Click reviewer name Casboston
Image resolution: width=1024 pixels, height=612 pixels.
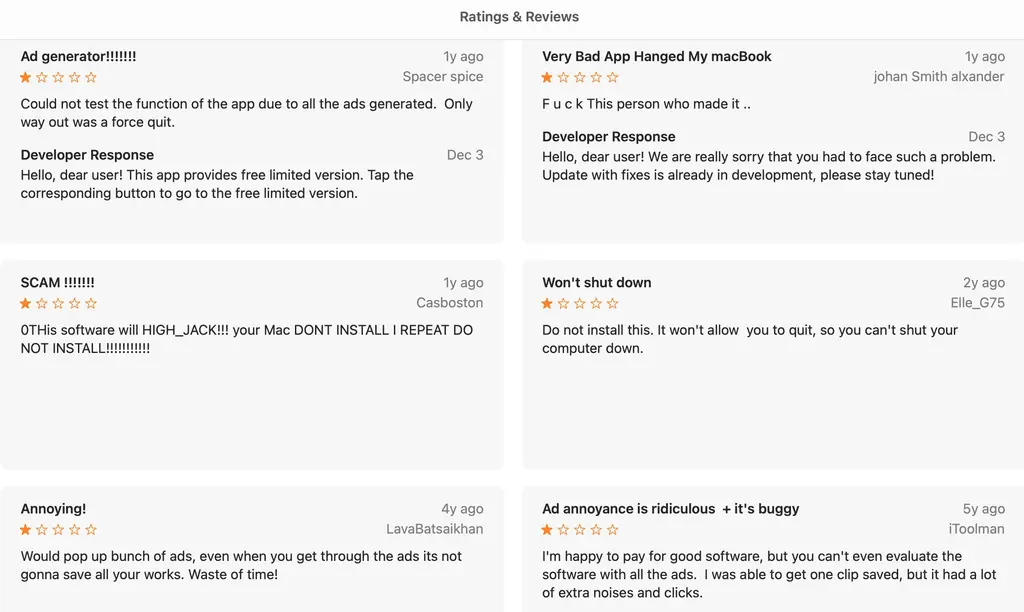pyautogui.click(x=449, y=303)
